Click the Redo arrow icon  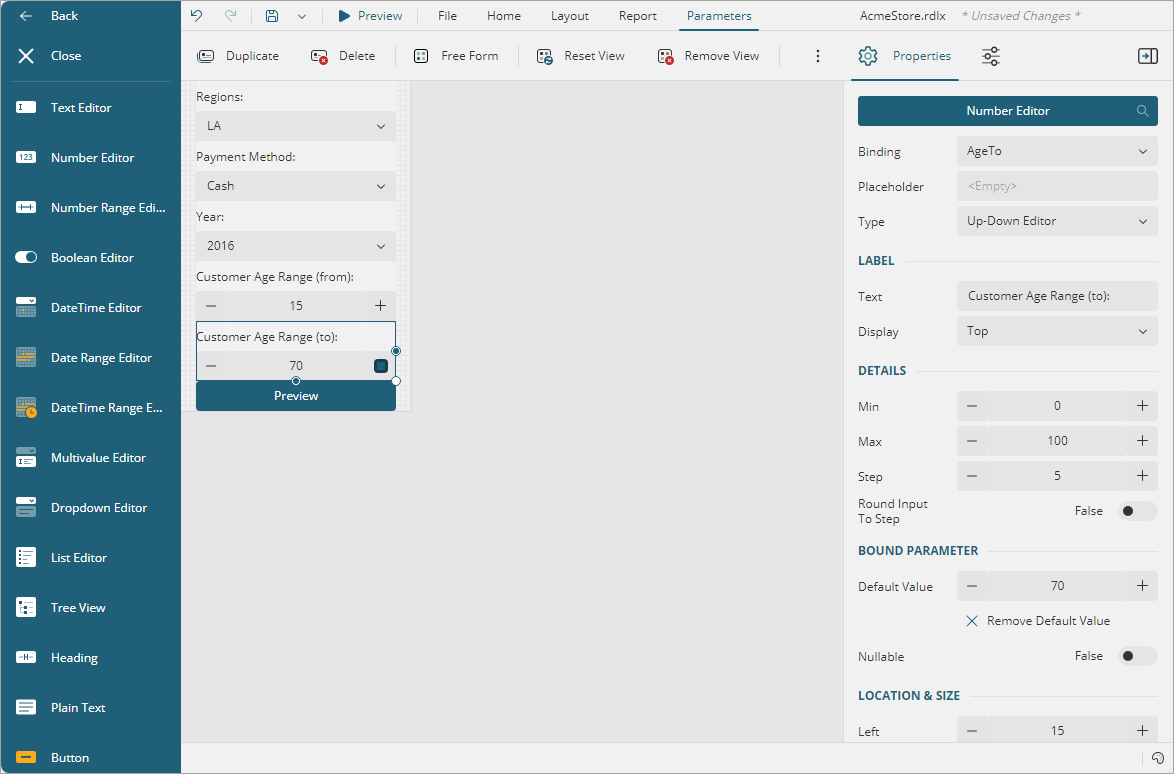tap(231, 16)
